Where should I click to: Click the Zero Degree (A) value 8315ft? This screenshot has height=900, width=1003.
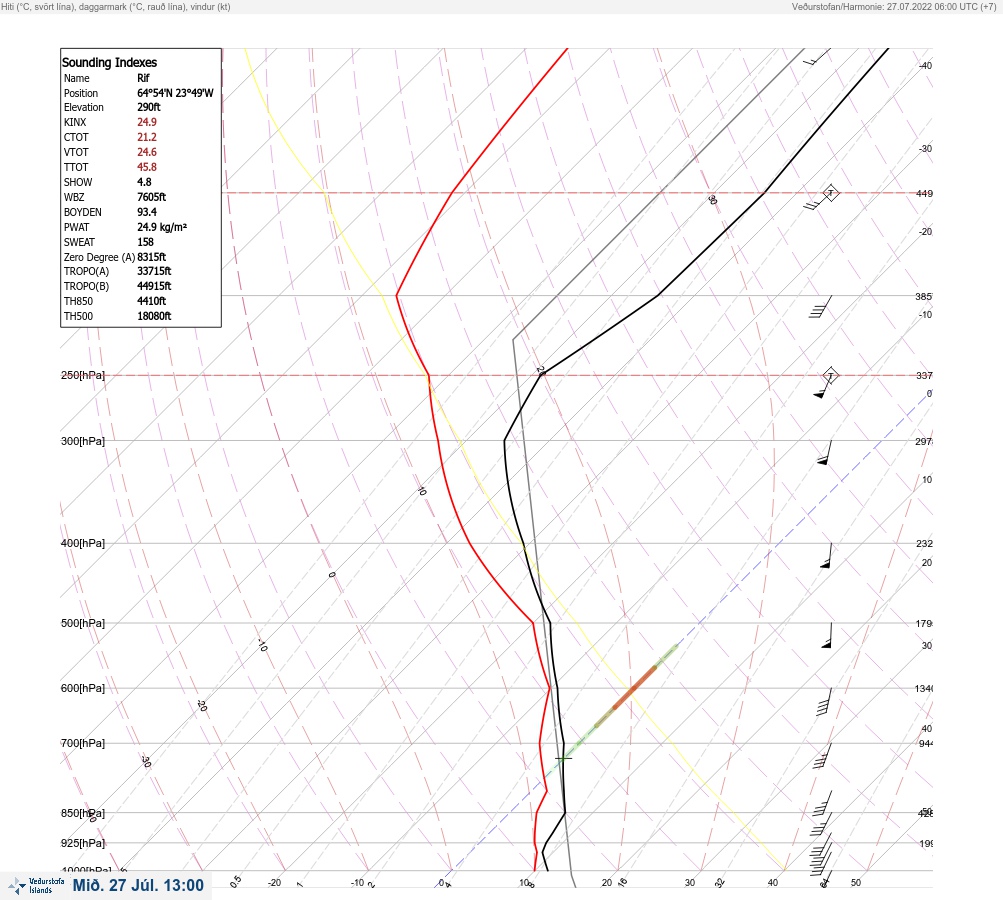pyautogui.click(x=152, y=257)
